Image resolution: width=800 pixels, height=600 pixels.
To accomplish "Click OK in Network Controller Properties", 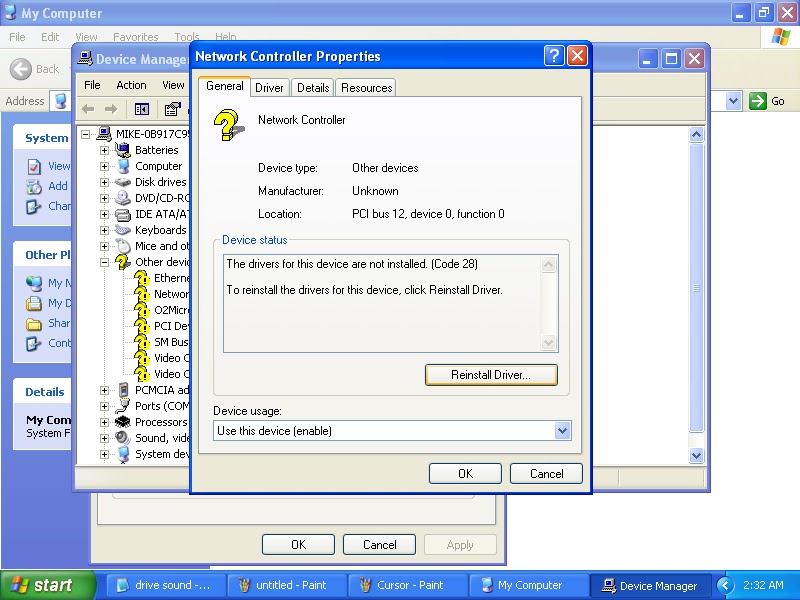I will click(x=465, y=473).
